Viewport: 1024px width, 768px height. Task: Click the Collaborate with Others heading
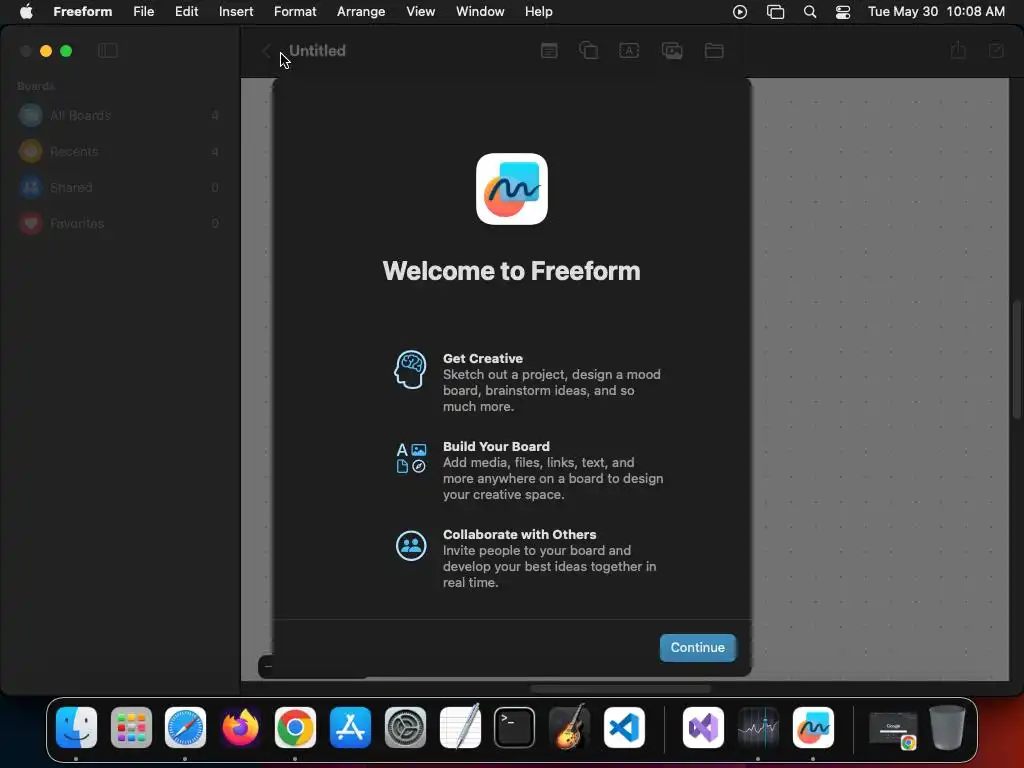pyautogui.click(x=519, y=534)
